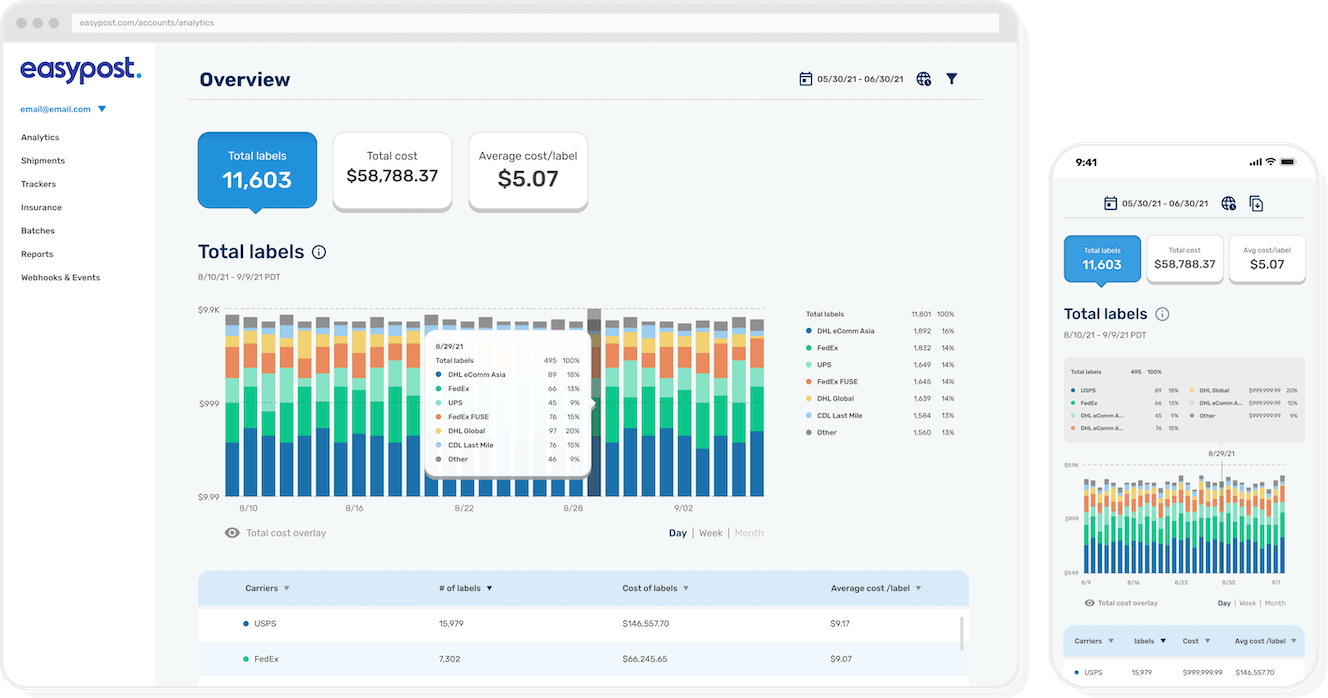The width and height of the screenshot is (1328, 698).
Task: Select the desktop Average cost/label card
Action: tap(528, 170)
